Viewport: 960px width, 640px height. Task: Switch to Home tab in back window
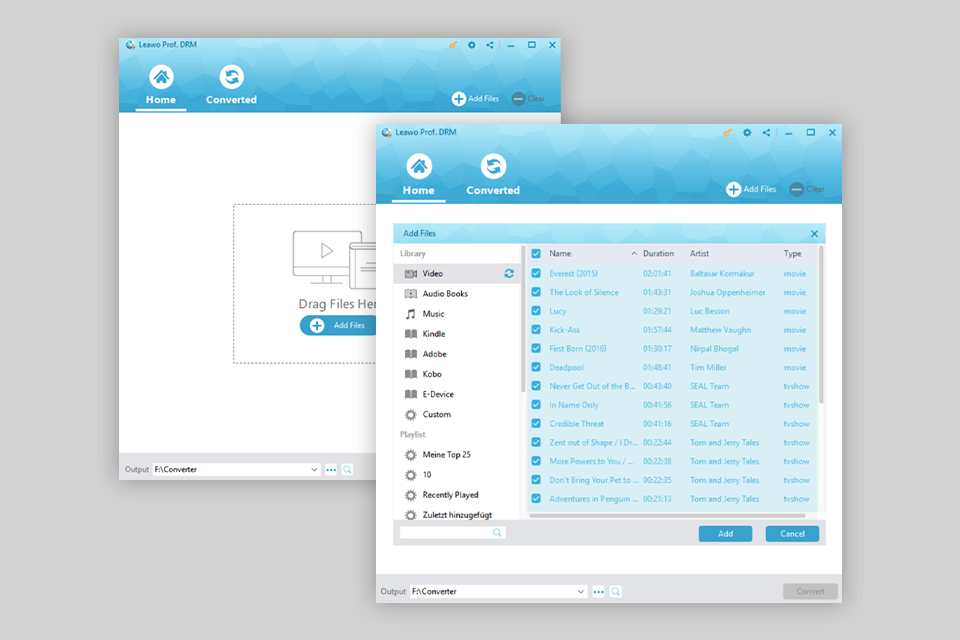[x=160, y=85]
